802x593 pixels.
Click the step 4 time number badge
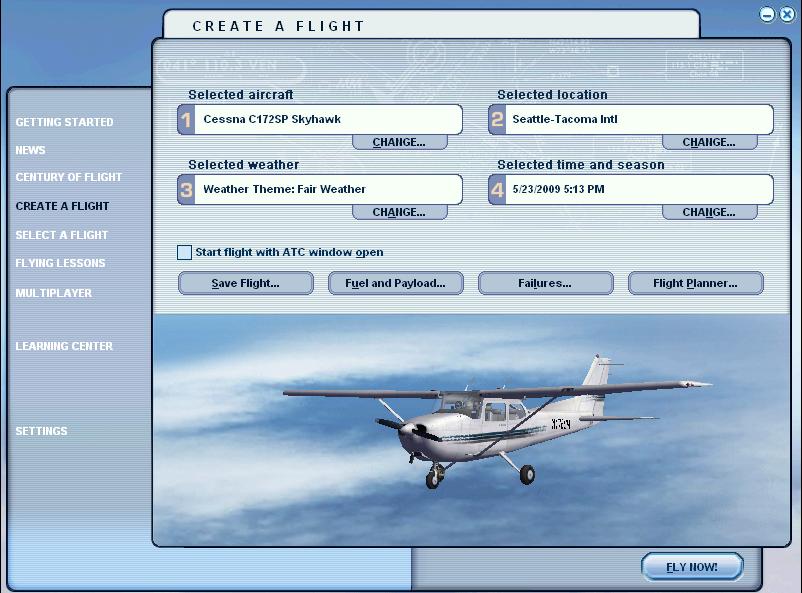tap(497, 190)
